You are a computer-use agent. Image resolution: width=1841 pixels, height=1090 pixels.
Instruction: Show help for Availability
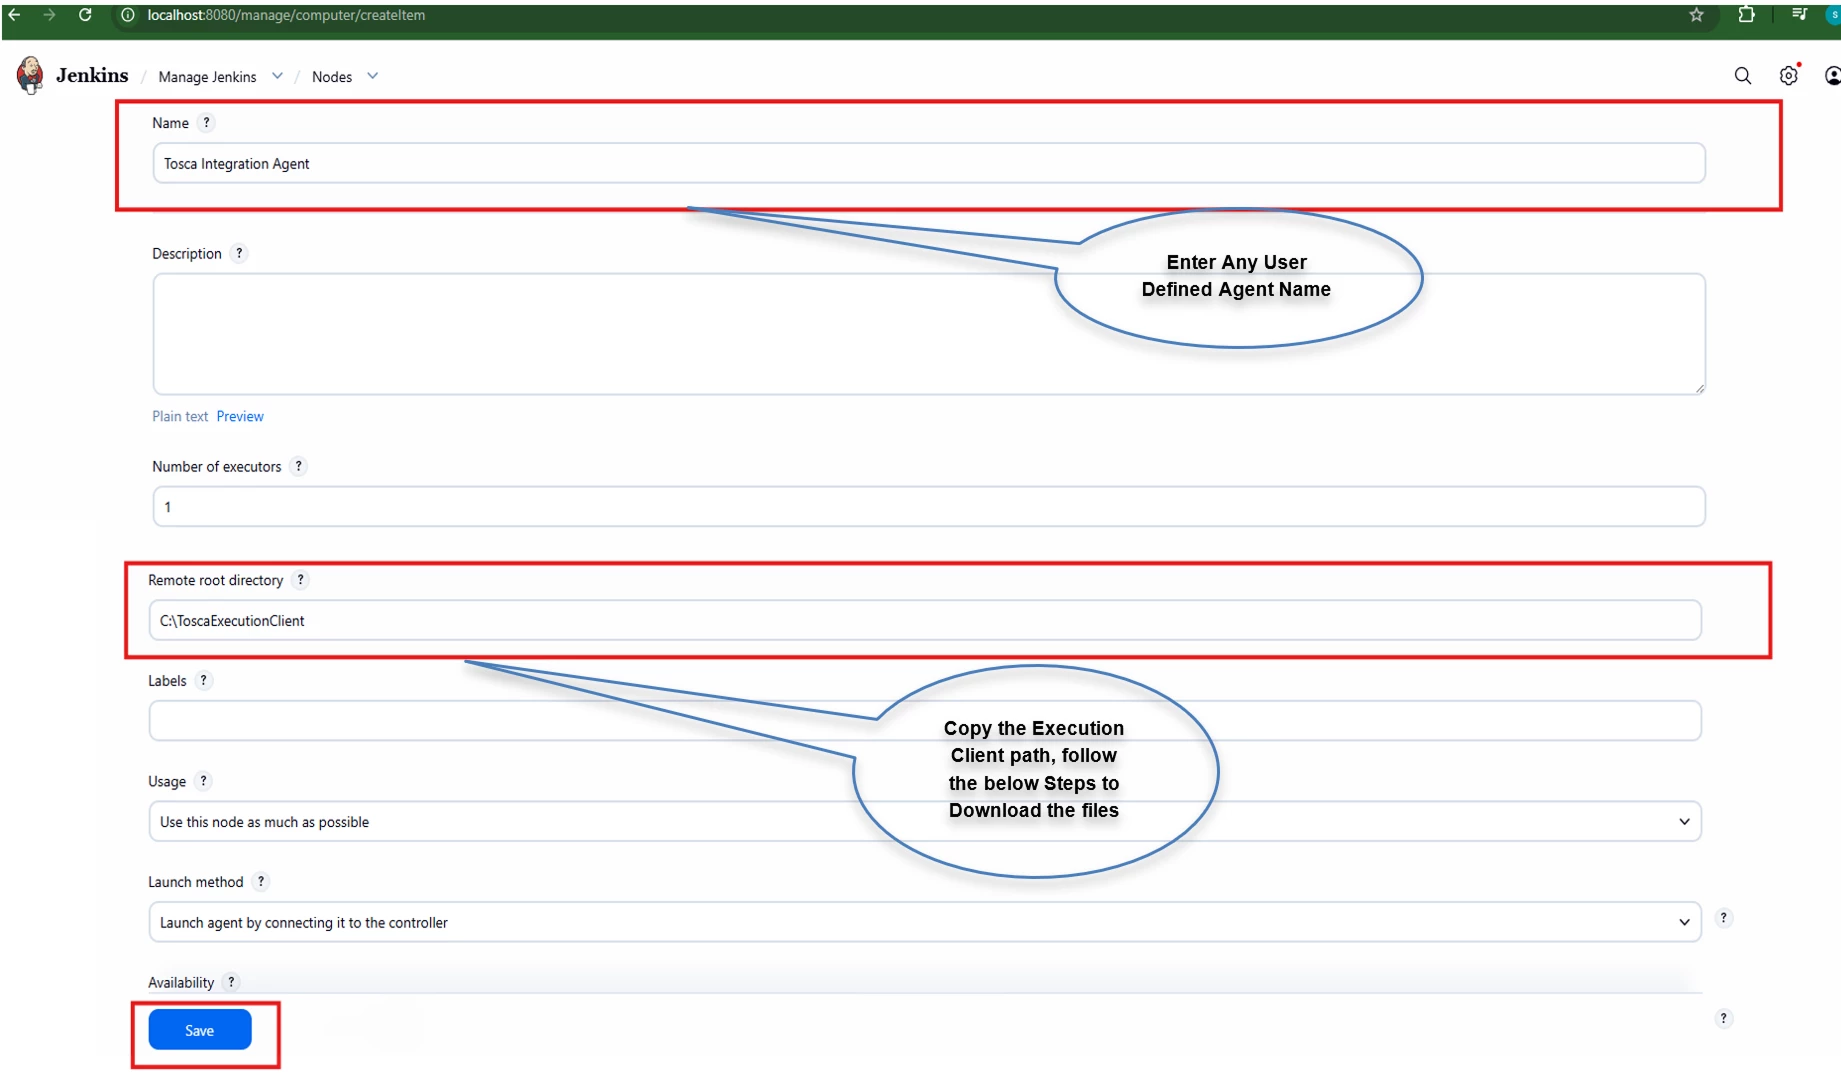pos(231,982)
